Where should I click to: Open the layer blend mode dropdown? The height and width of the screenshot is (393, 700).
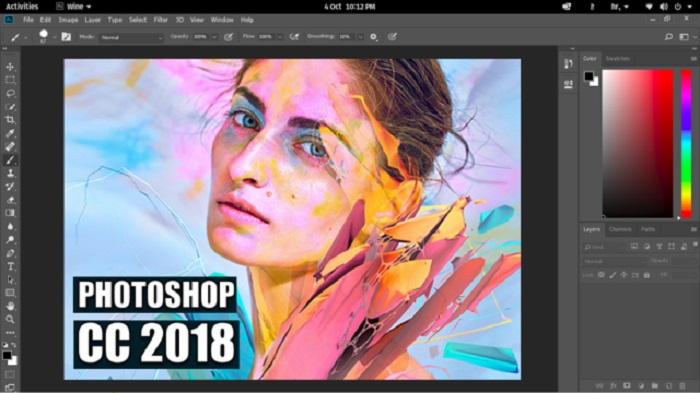[614, 261]
